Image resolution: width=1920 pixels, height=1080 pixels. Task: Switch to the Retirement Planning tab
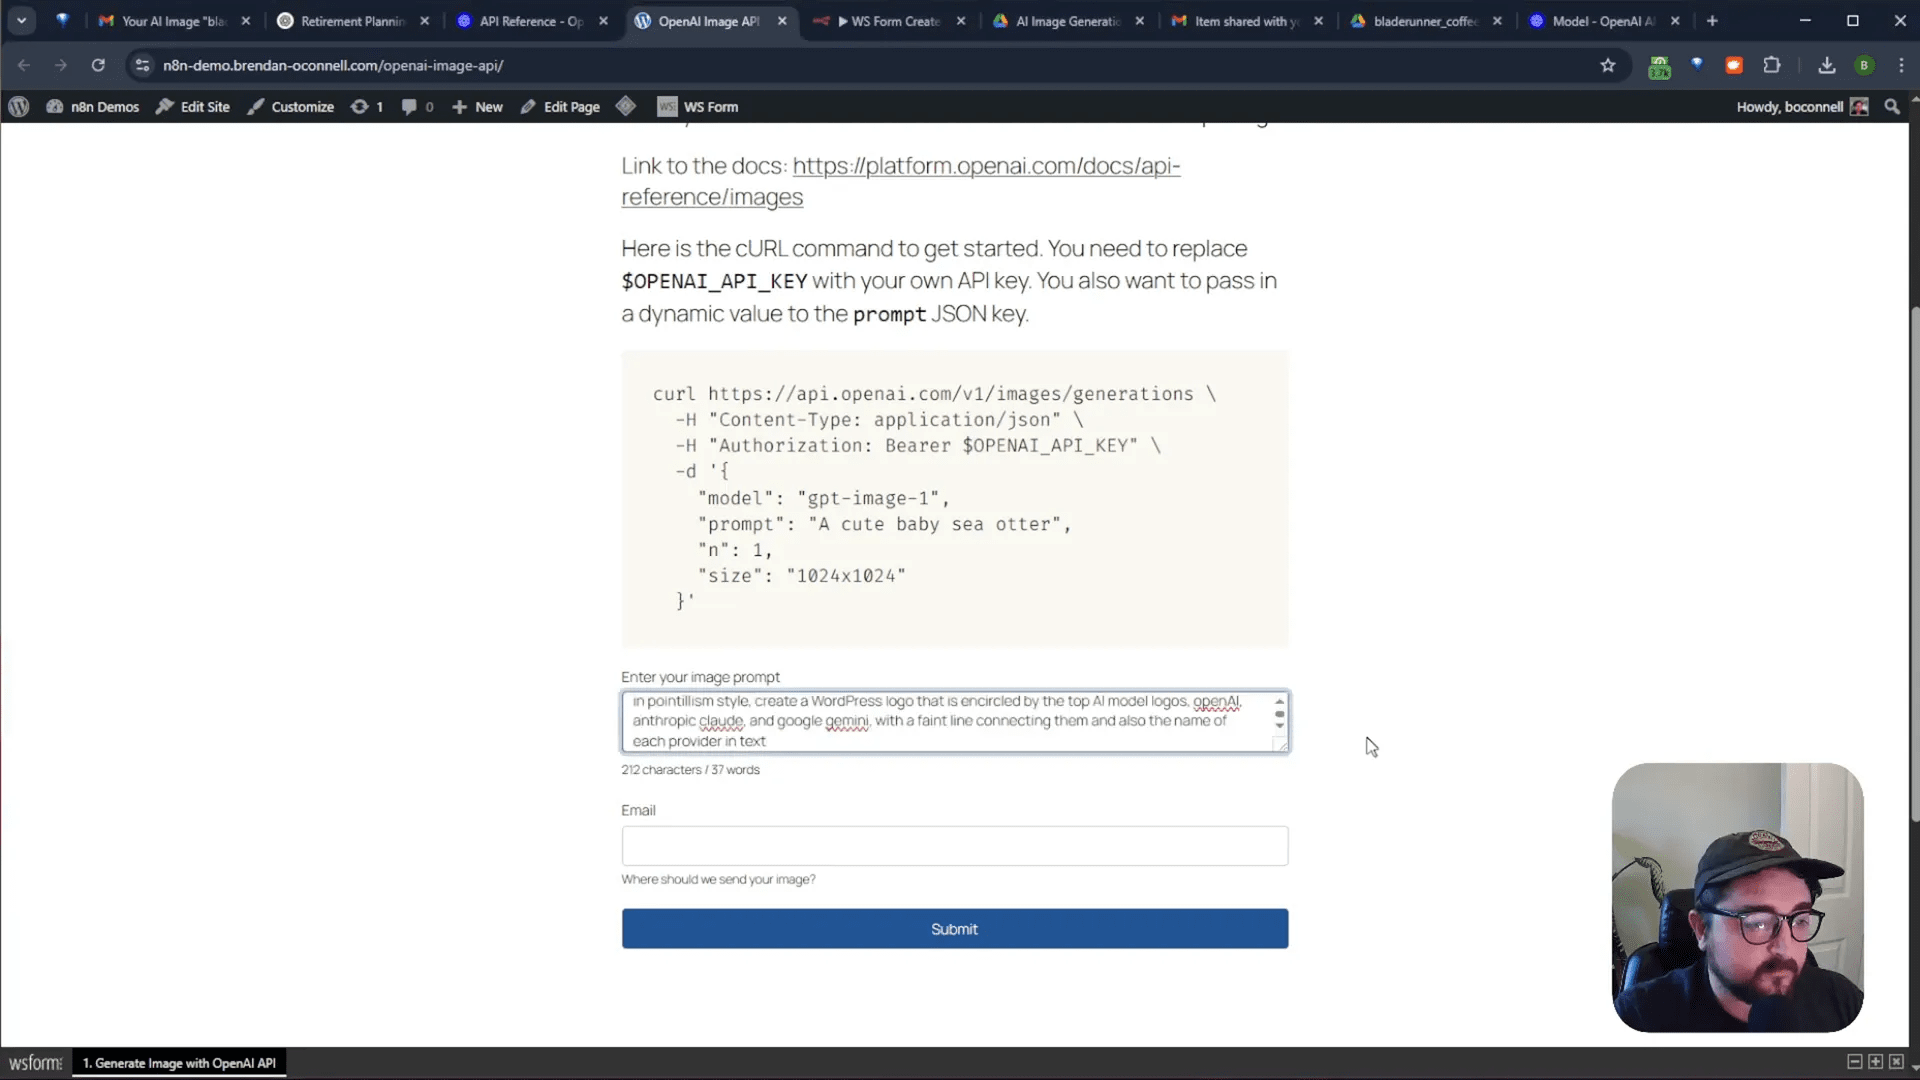click(353, 21)
